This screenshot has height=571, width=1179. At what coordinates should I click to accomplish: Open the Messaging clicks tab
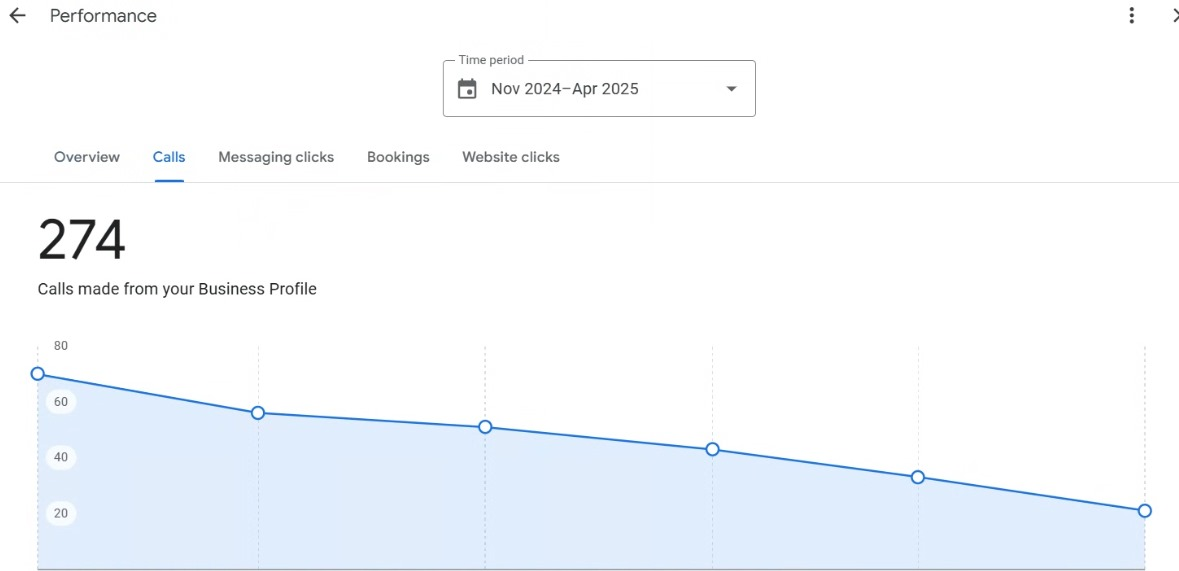[x=276, y=157]
